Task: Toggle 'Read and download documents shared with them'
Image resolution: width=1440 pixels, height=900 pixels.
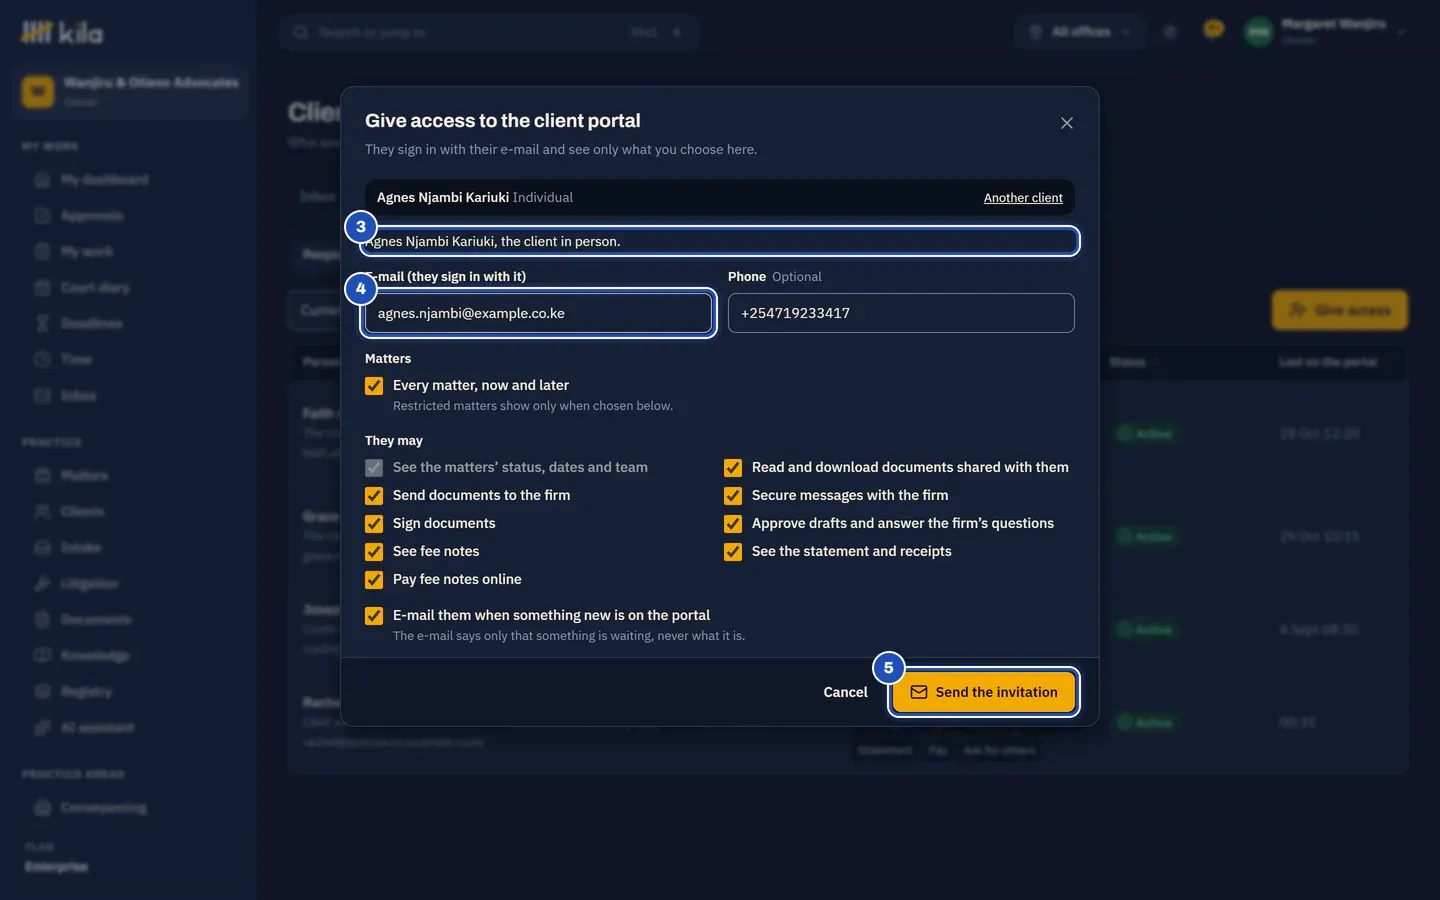Action: click(733, 468)
